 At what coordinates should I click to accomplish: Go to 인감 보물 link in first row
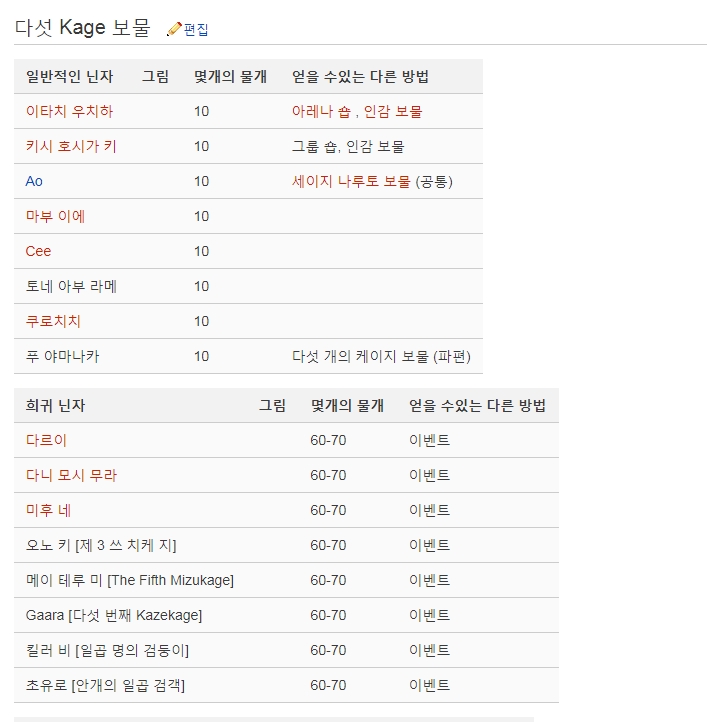393,111
